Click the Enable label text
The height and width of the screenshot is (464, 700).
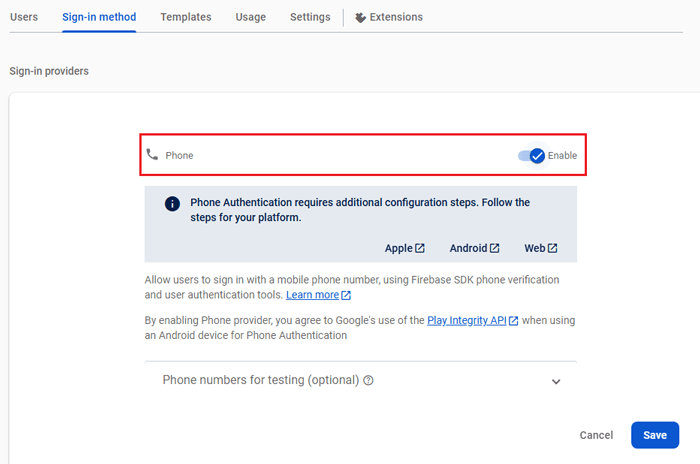click(562, 155)
